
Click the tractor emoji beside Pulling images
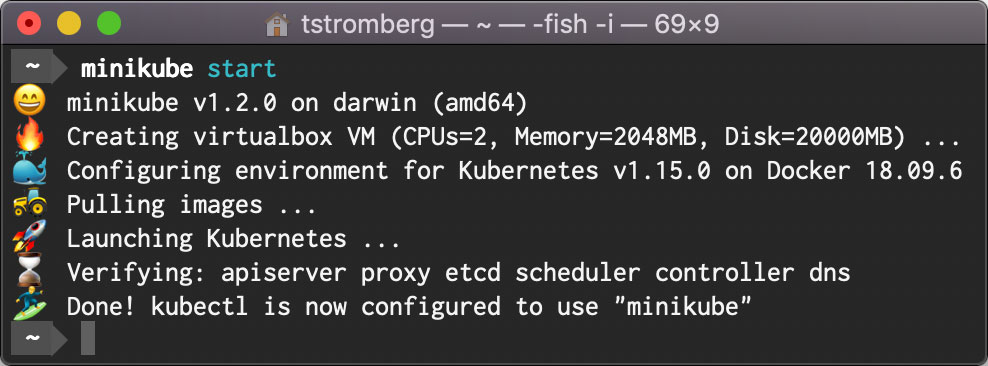[x=30, y=204]
